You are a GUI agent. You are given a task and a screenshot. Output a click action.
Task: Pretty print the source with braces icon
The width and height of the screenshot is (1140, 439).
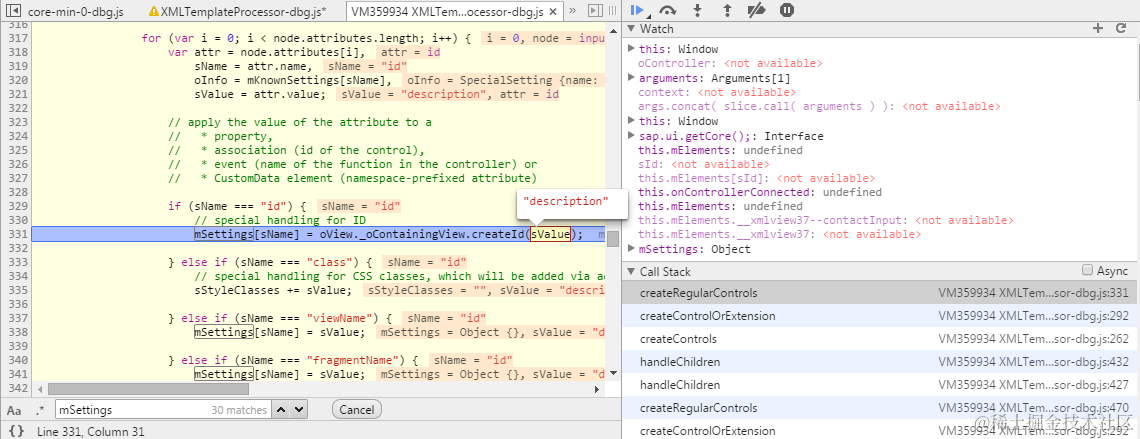click(16, 431)
